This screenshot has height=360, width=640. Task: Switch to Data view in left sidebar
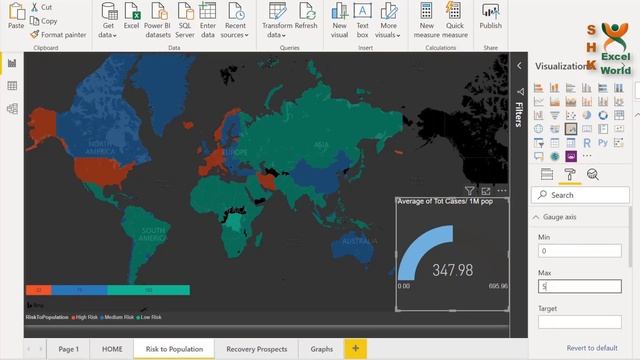12,86
